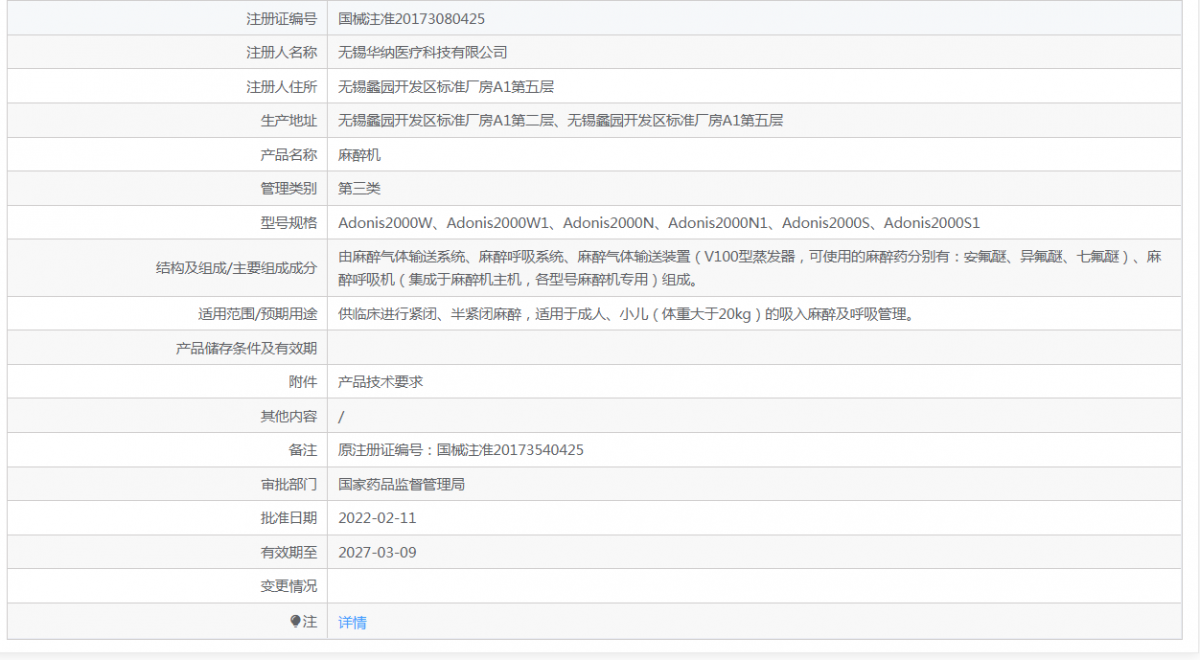1200x660 pixels.
Task: Click the 批准日期 label
Action: (x=289, y=518)
